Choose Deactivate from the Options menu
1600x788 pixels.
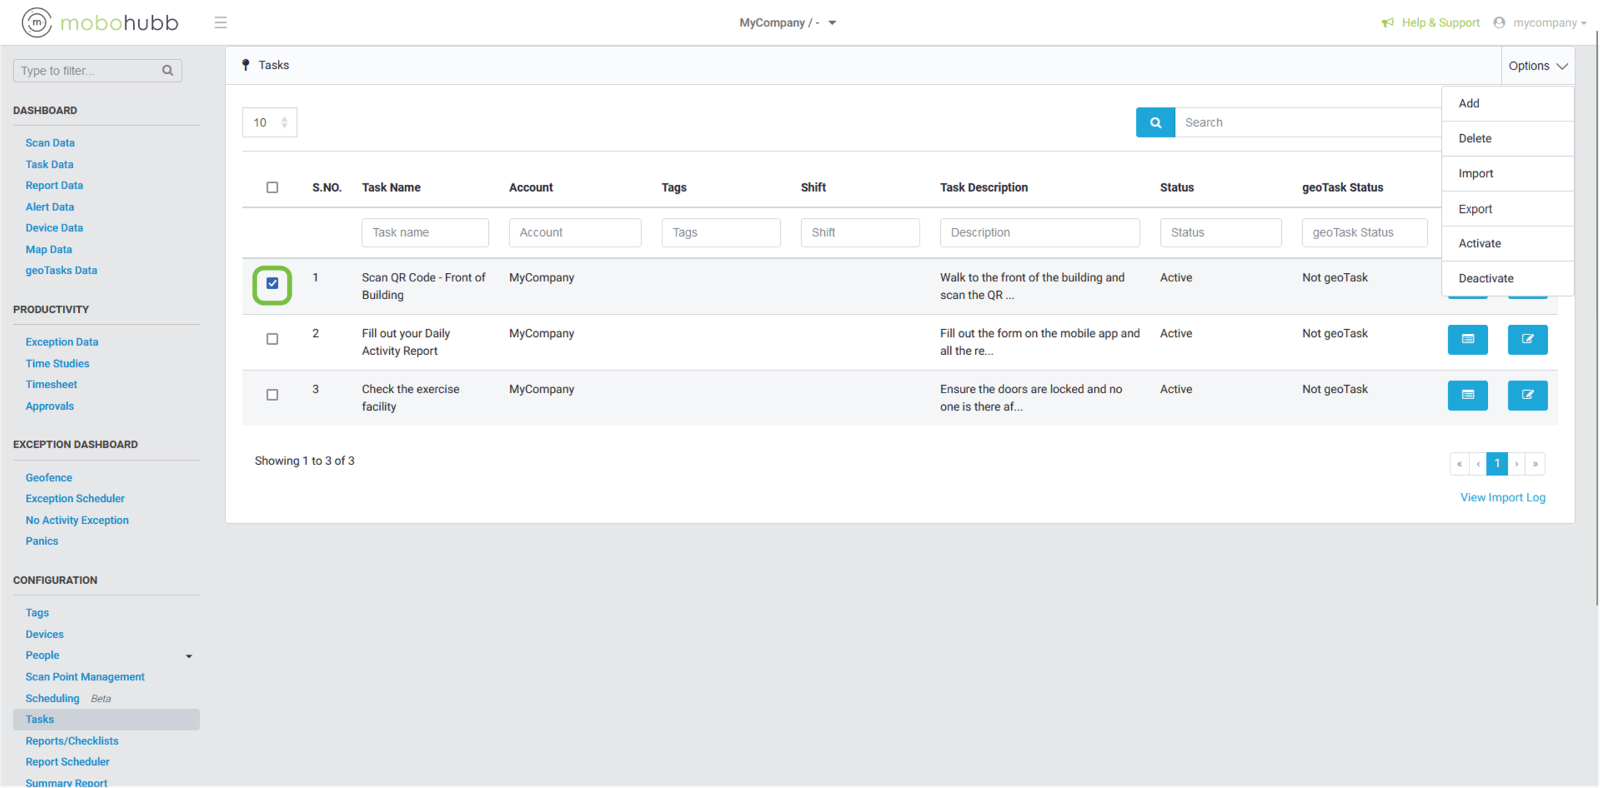1485,278
